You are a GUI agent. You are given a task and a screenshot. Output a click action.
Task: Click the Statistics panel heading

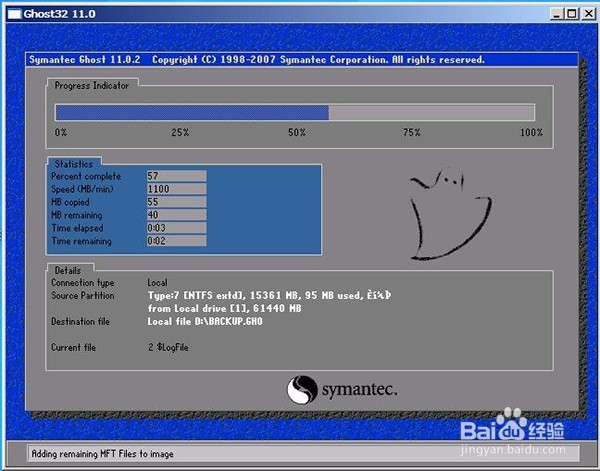pos(74,164)
